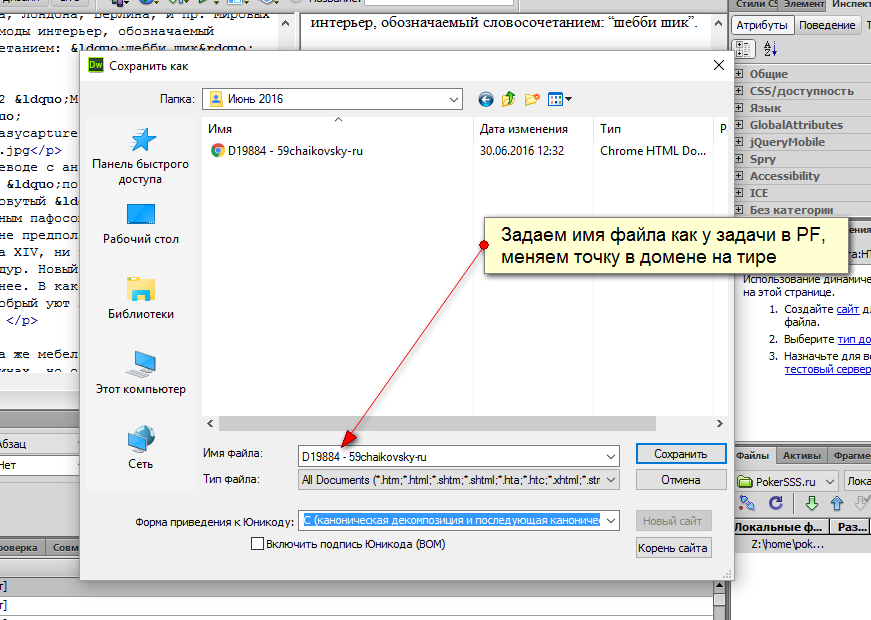Click the Сохранить button
The image size is (871, 620).
pos(680,454)
